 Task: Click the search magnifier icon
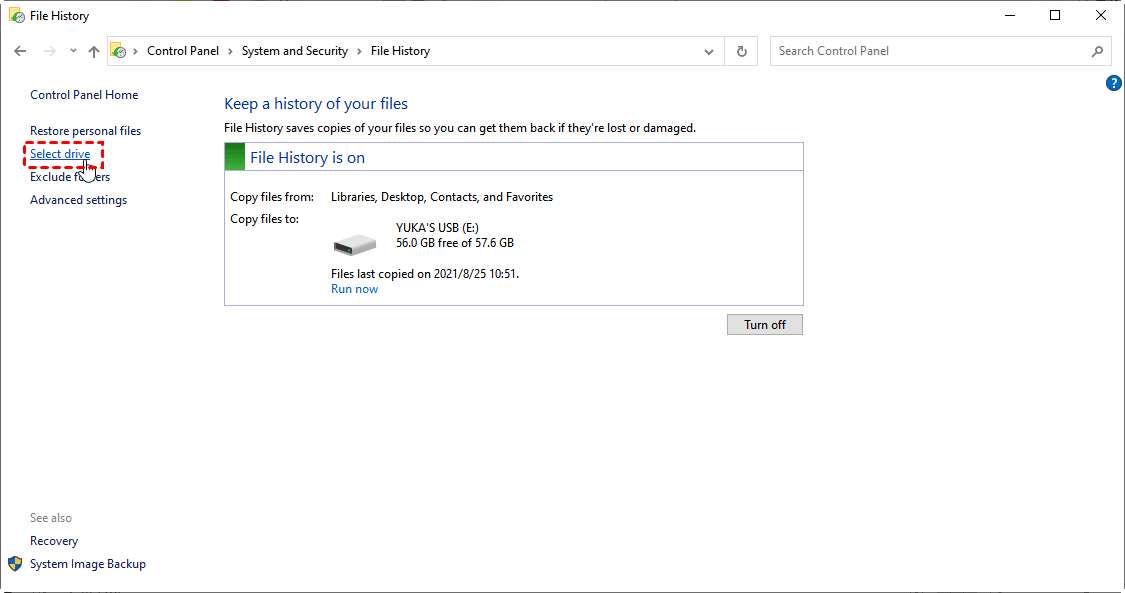1097,51
